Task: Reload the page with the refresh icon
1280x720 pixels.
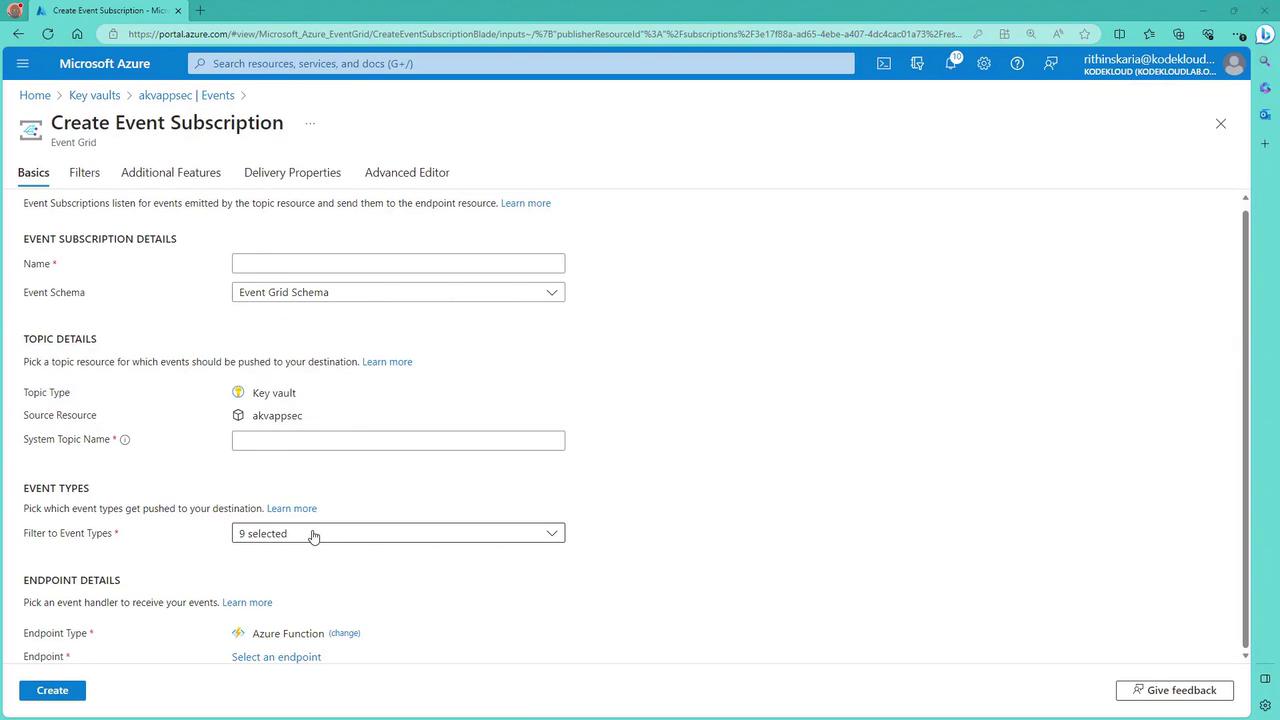Action: [x=48, y=34]
